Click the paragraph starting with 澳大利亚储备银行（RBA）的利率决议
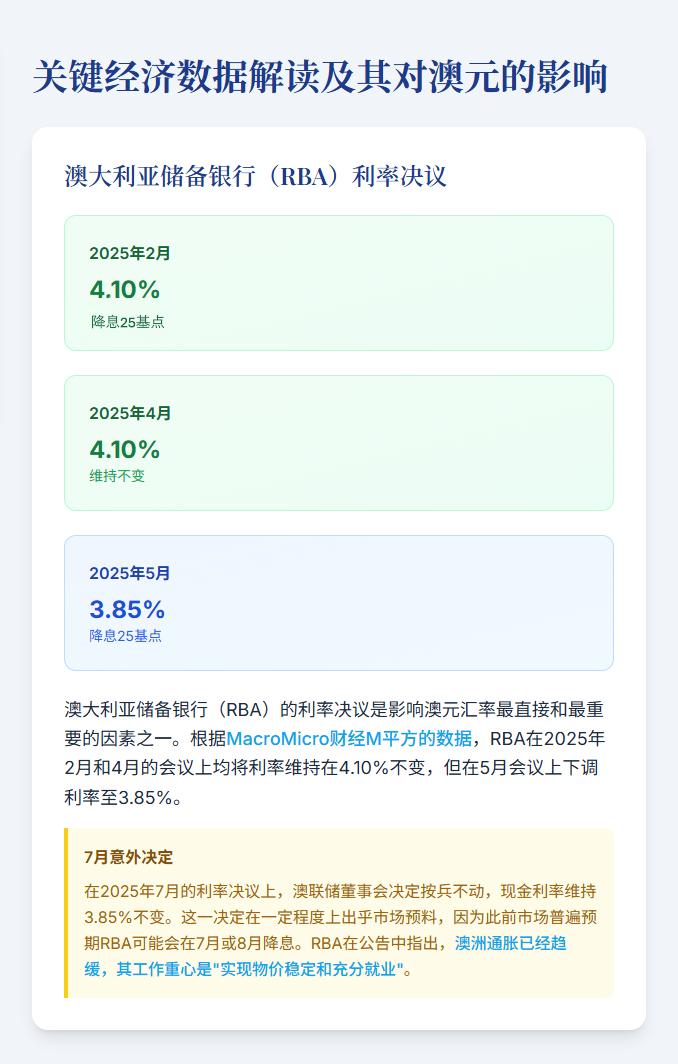This screenshot has height=1064, width=678. (335, 753)
